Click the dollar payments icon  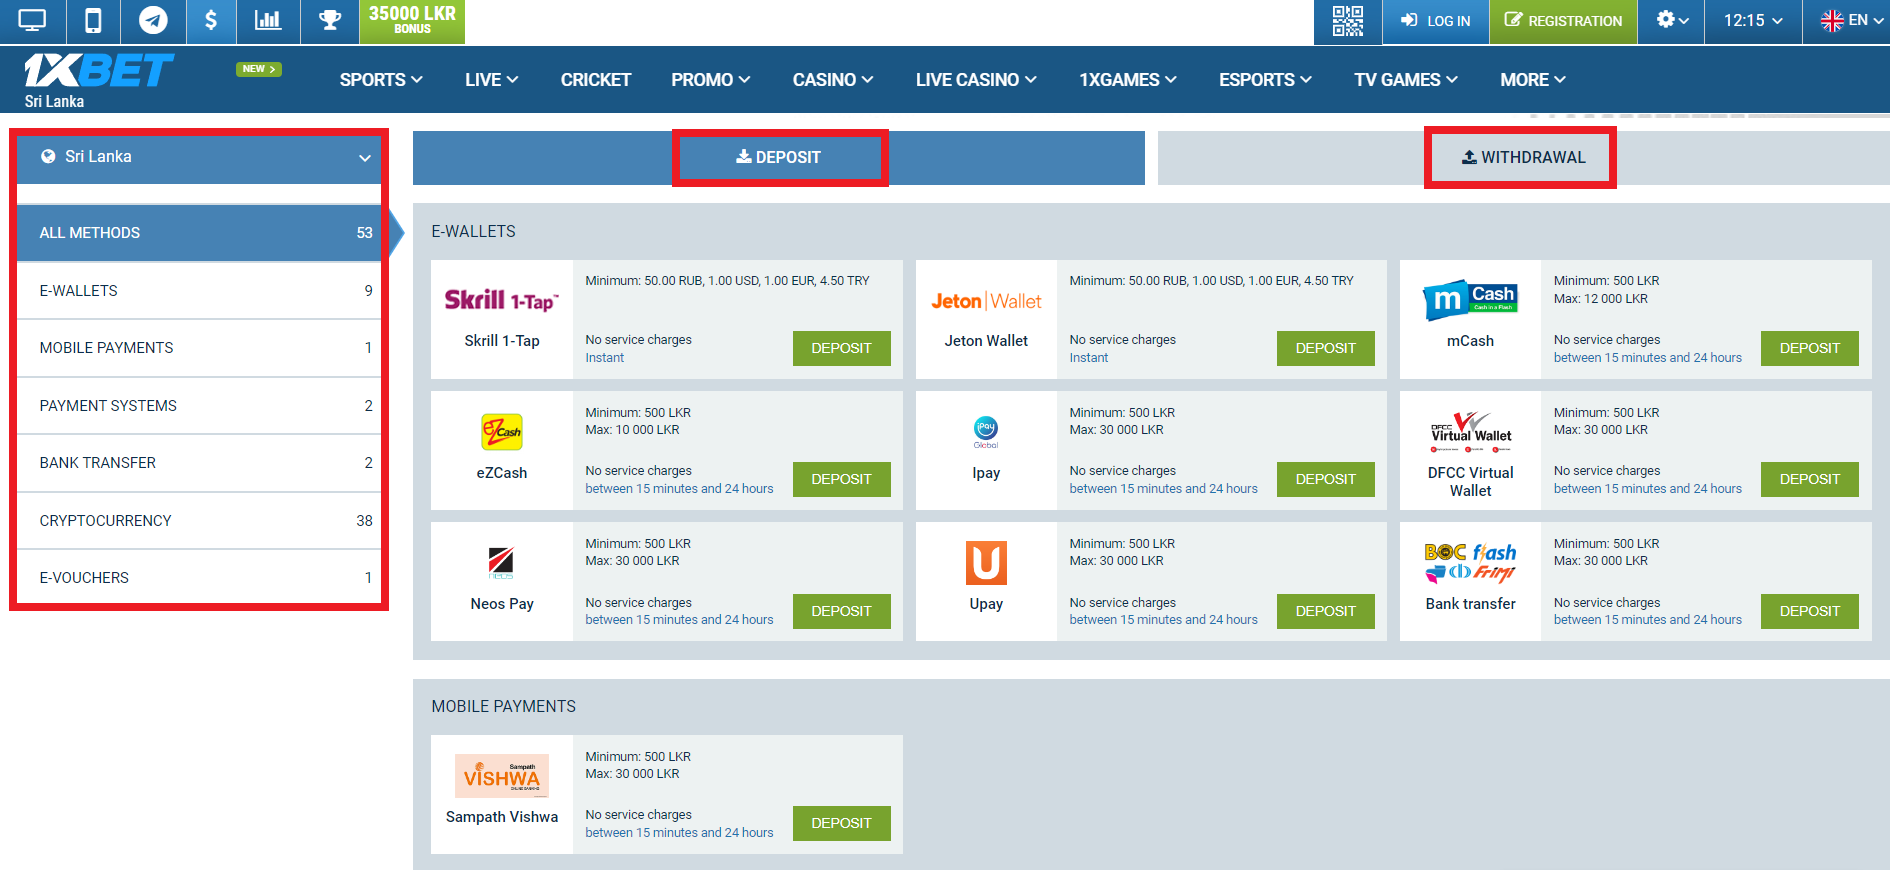pyautogui.click(x=211, y=20)
